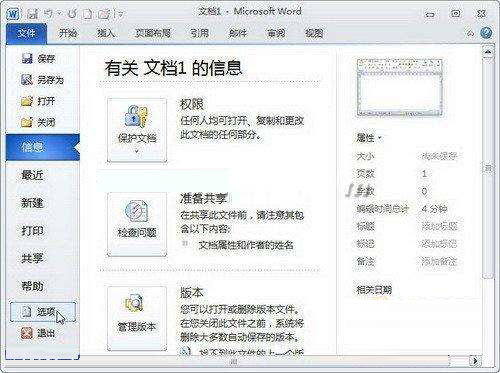Click the Word application icon in title bar
This screenshot has height=373, width=500.
[x=13, y=14]
